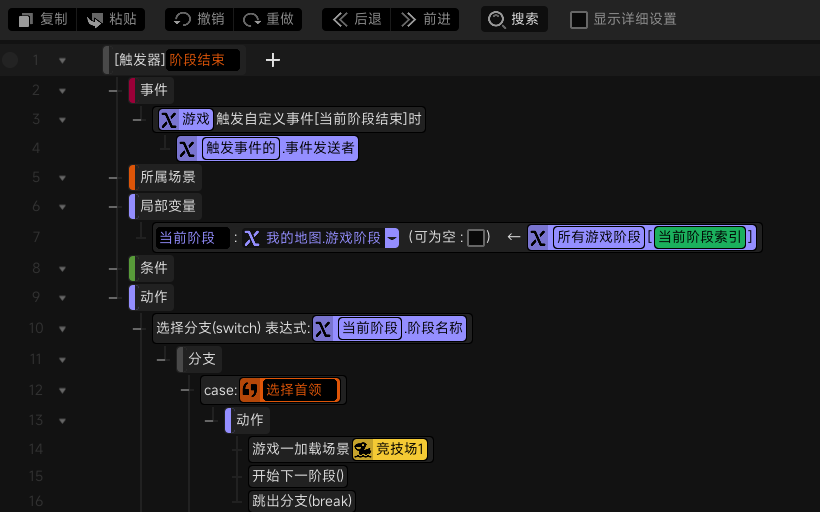Enable 显示详细设置 checkbox

[578, 20]
